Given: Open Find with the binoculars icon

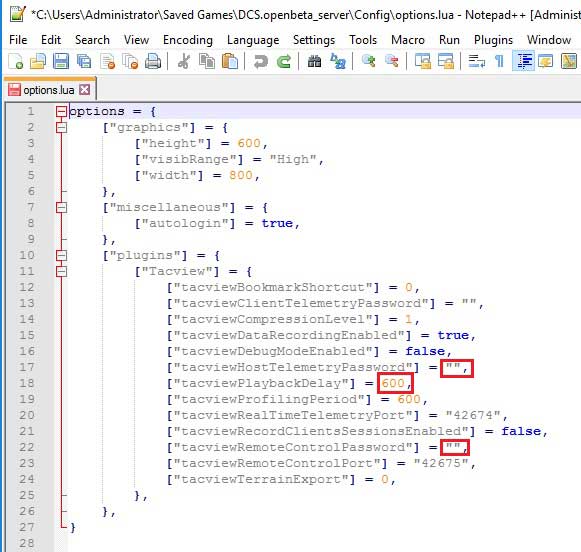Looking at the screenshot, I should pos(315,61).
